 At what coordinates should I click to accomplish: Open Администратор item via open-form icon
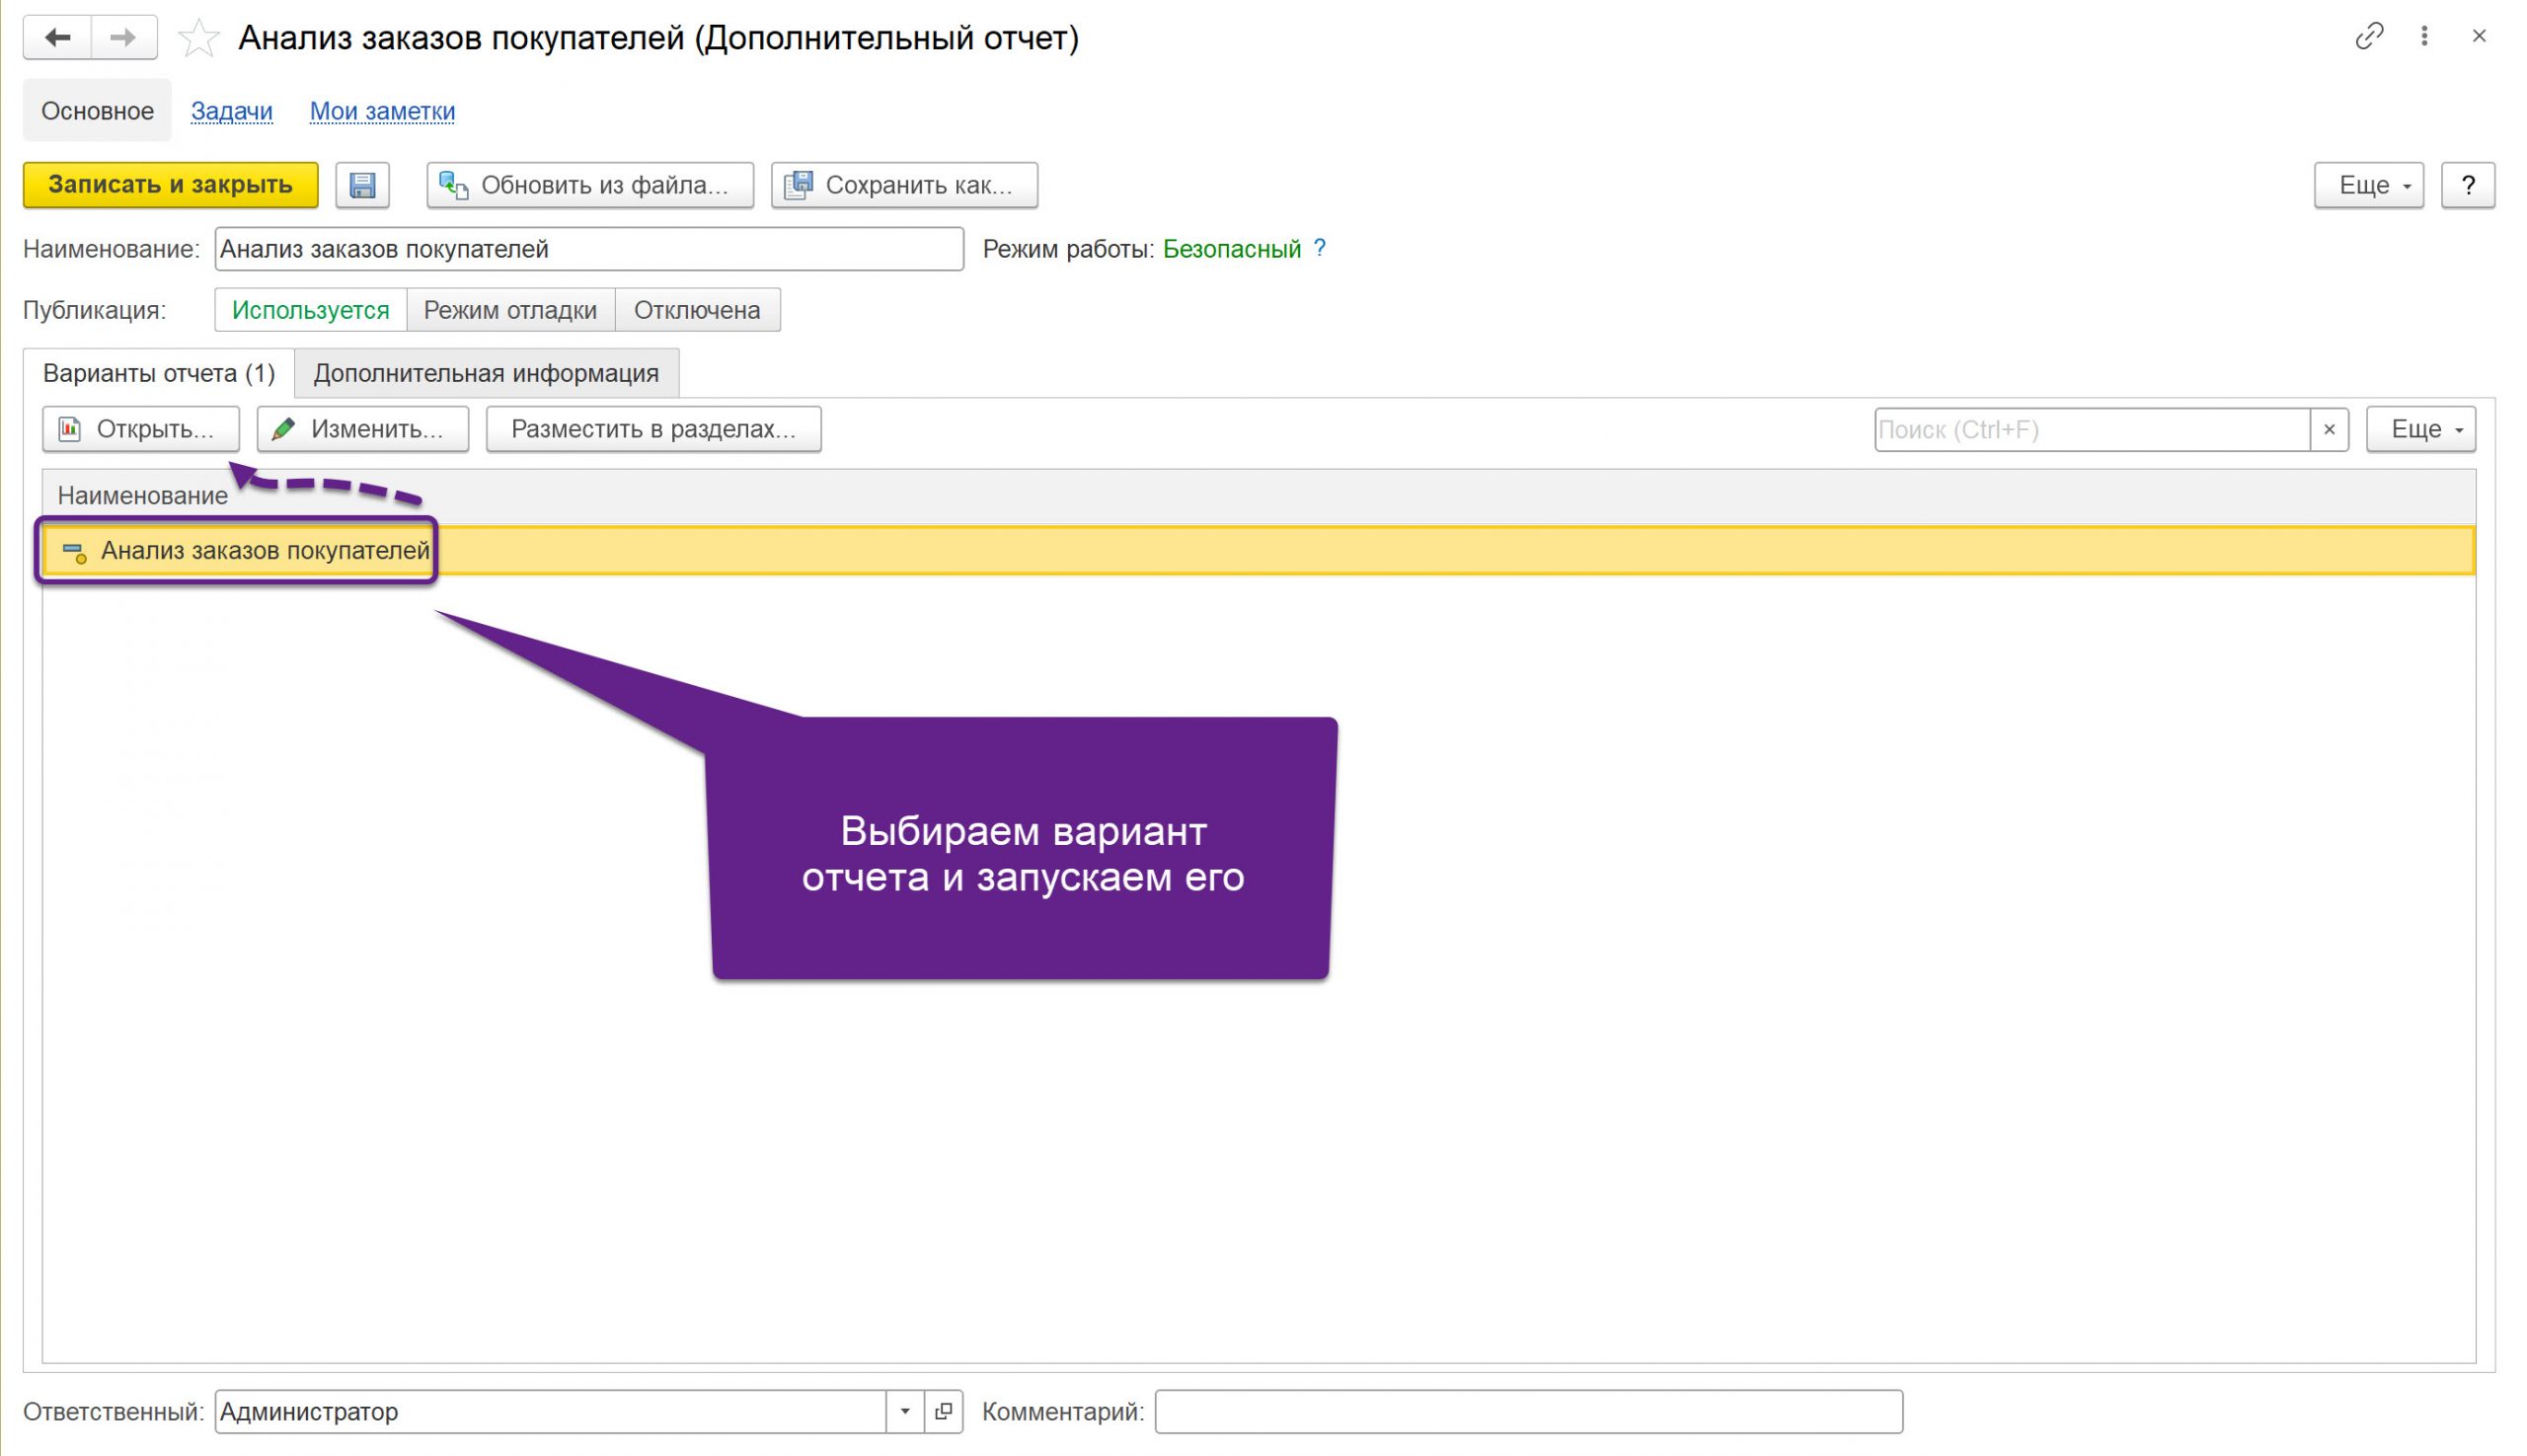click(943, 1411)
